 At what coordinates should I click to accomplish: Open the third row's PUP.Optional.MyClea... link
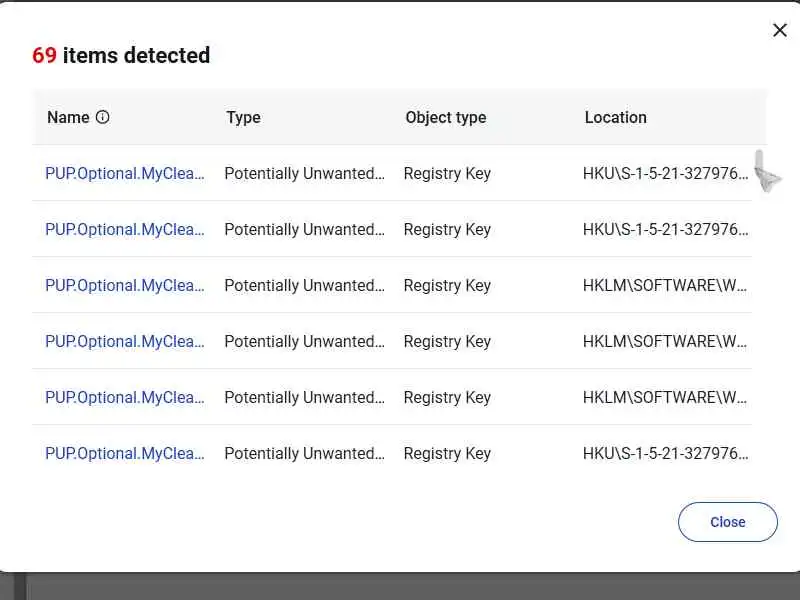(x=125, y=285)
